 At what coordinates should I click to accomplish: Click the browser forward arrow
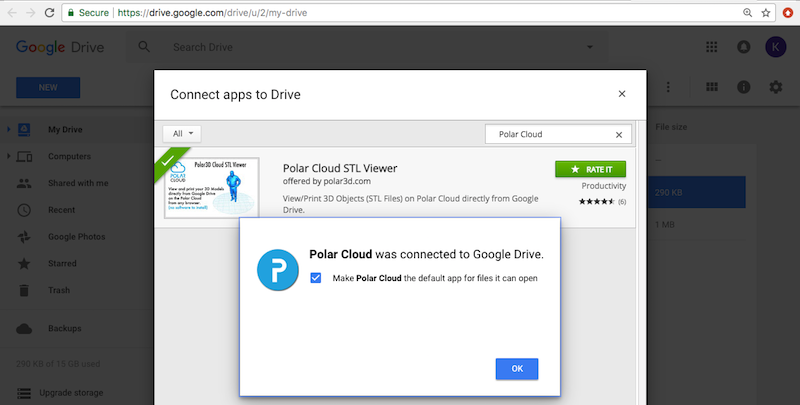(31, 13)
